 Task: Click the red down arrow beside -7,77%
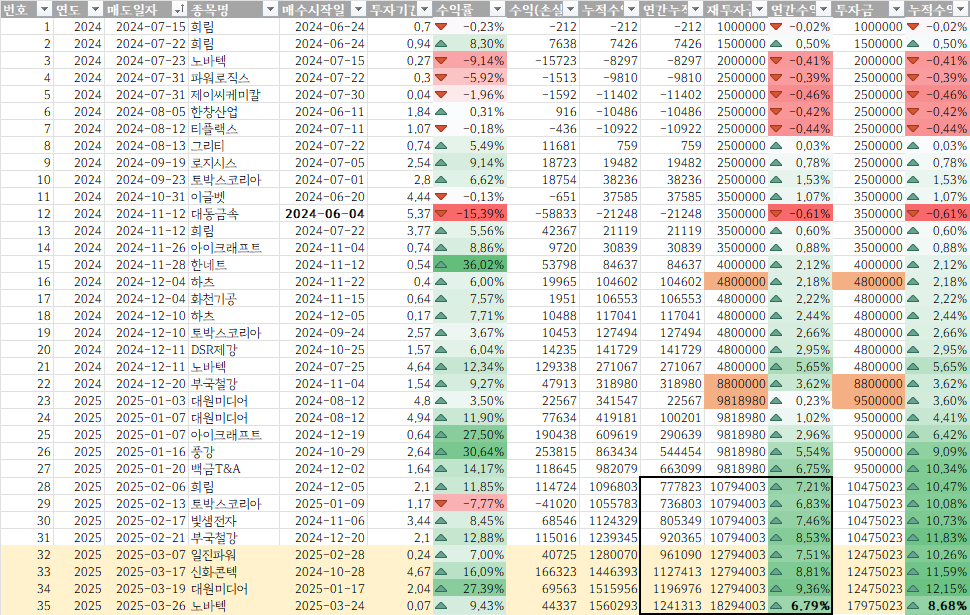point(441,504)
